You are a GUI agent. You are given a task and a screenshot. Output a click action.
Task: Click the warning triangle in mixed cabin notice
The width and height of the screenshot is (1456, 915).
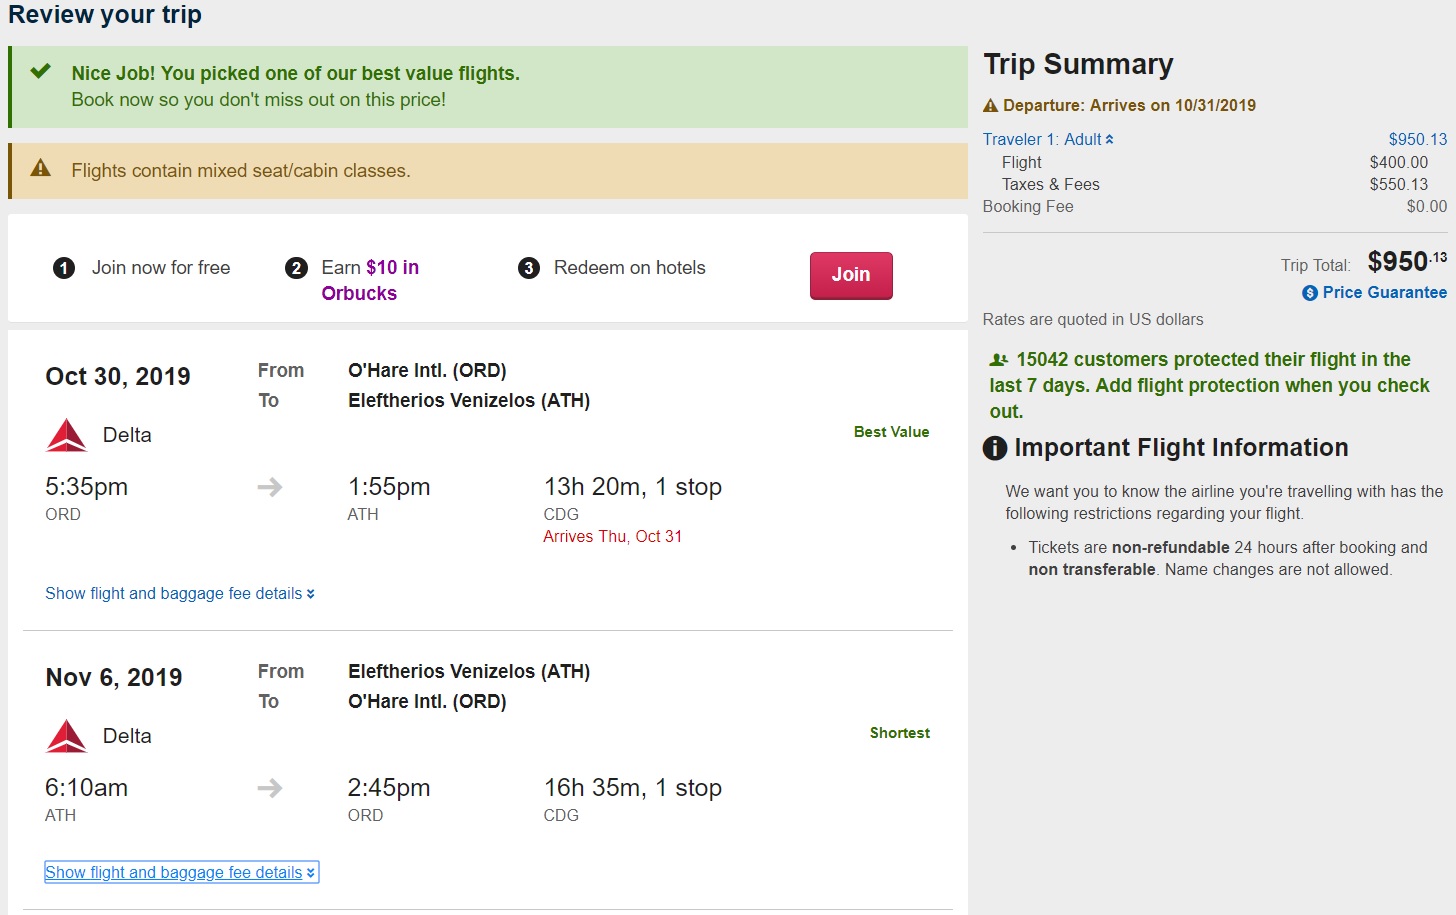click(41, 168)
